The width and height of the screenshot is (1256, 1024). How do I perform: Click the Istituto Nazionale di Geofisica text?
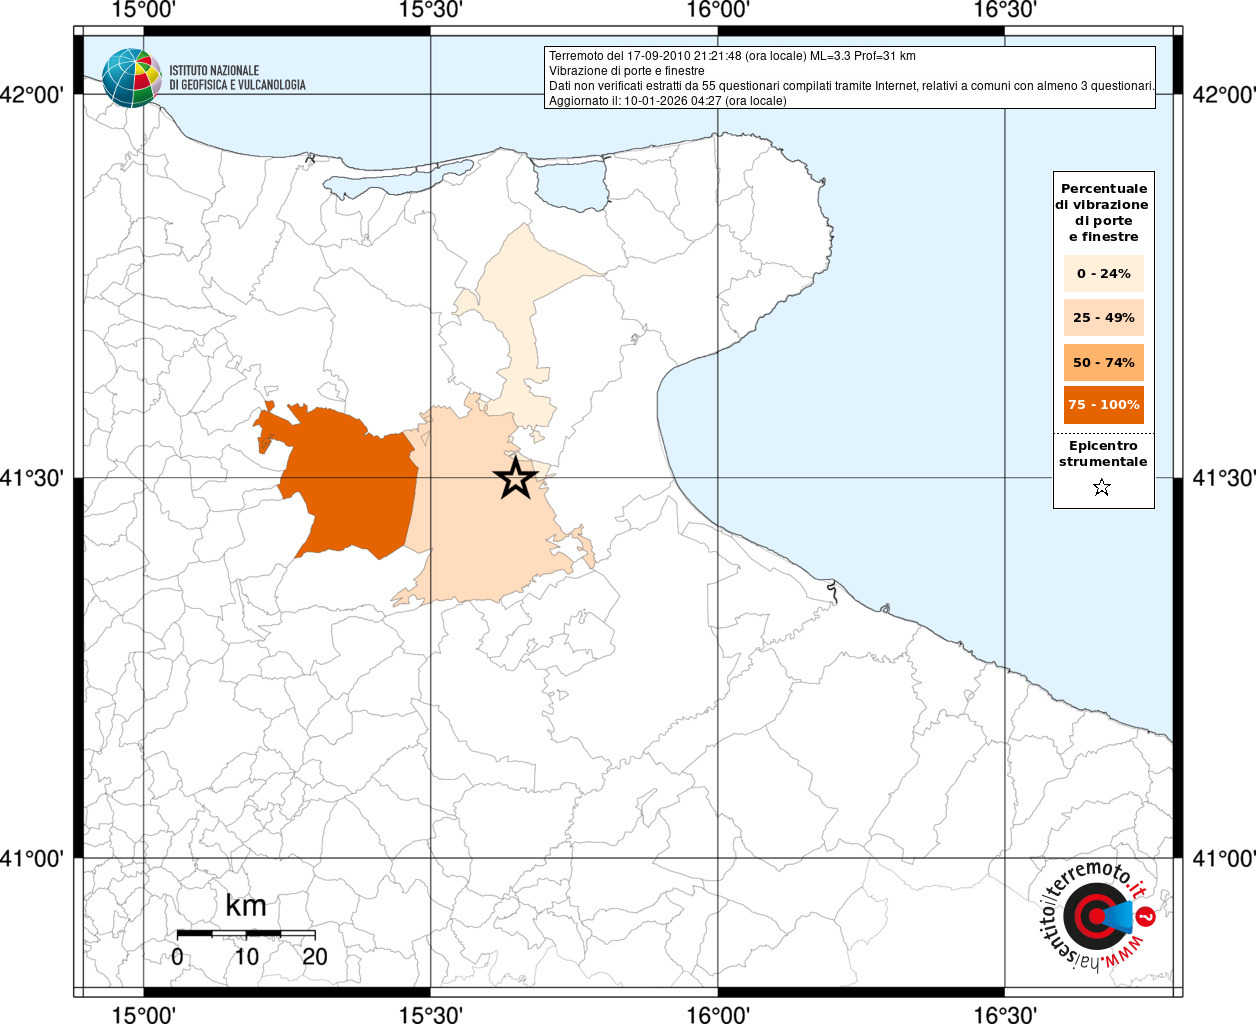(237, 78)
